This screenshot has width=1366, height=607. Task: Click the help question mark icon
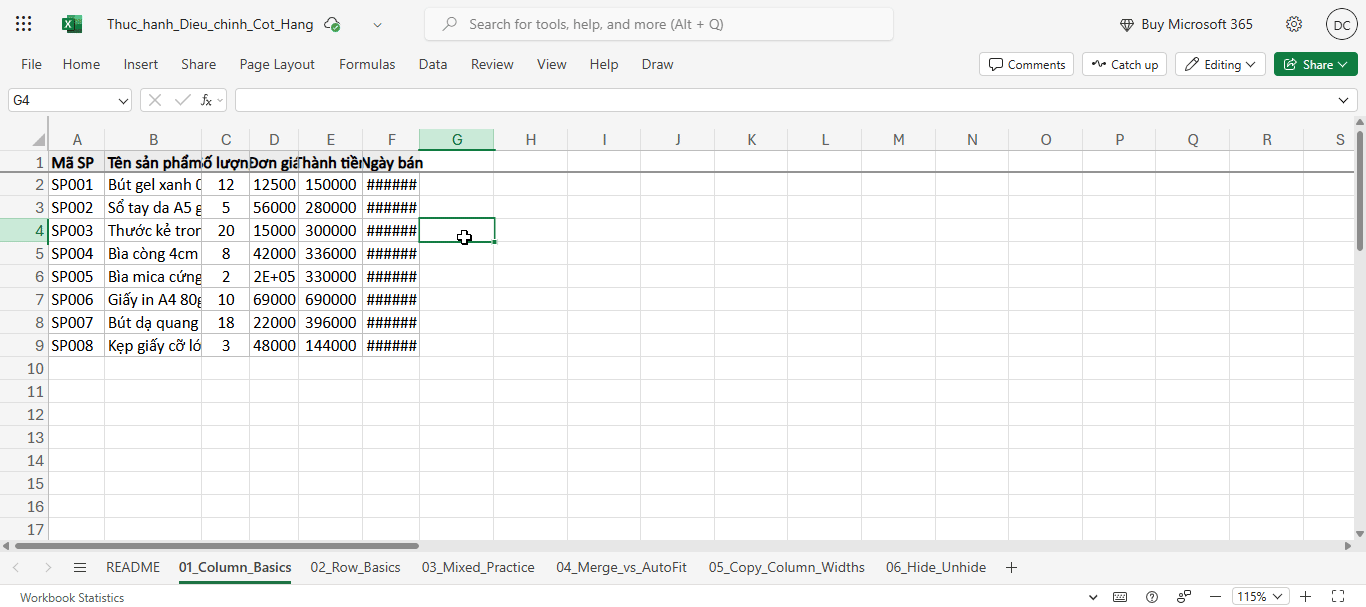point(1152,597)
